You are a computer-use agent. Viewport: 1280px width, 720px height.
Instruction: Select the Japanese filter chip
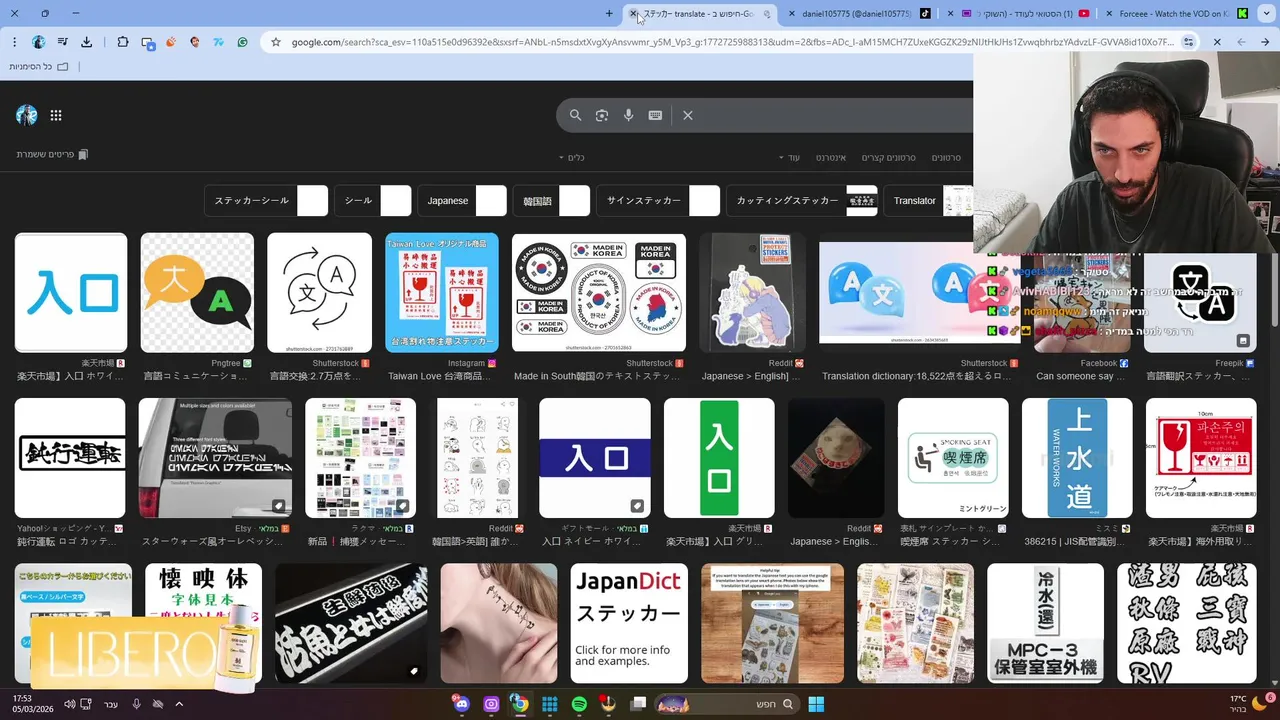pos(463,201)
